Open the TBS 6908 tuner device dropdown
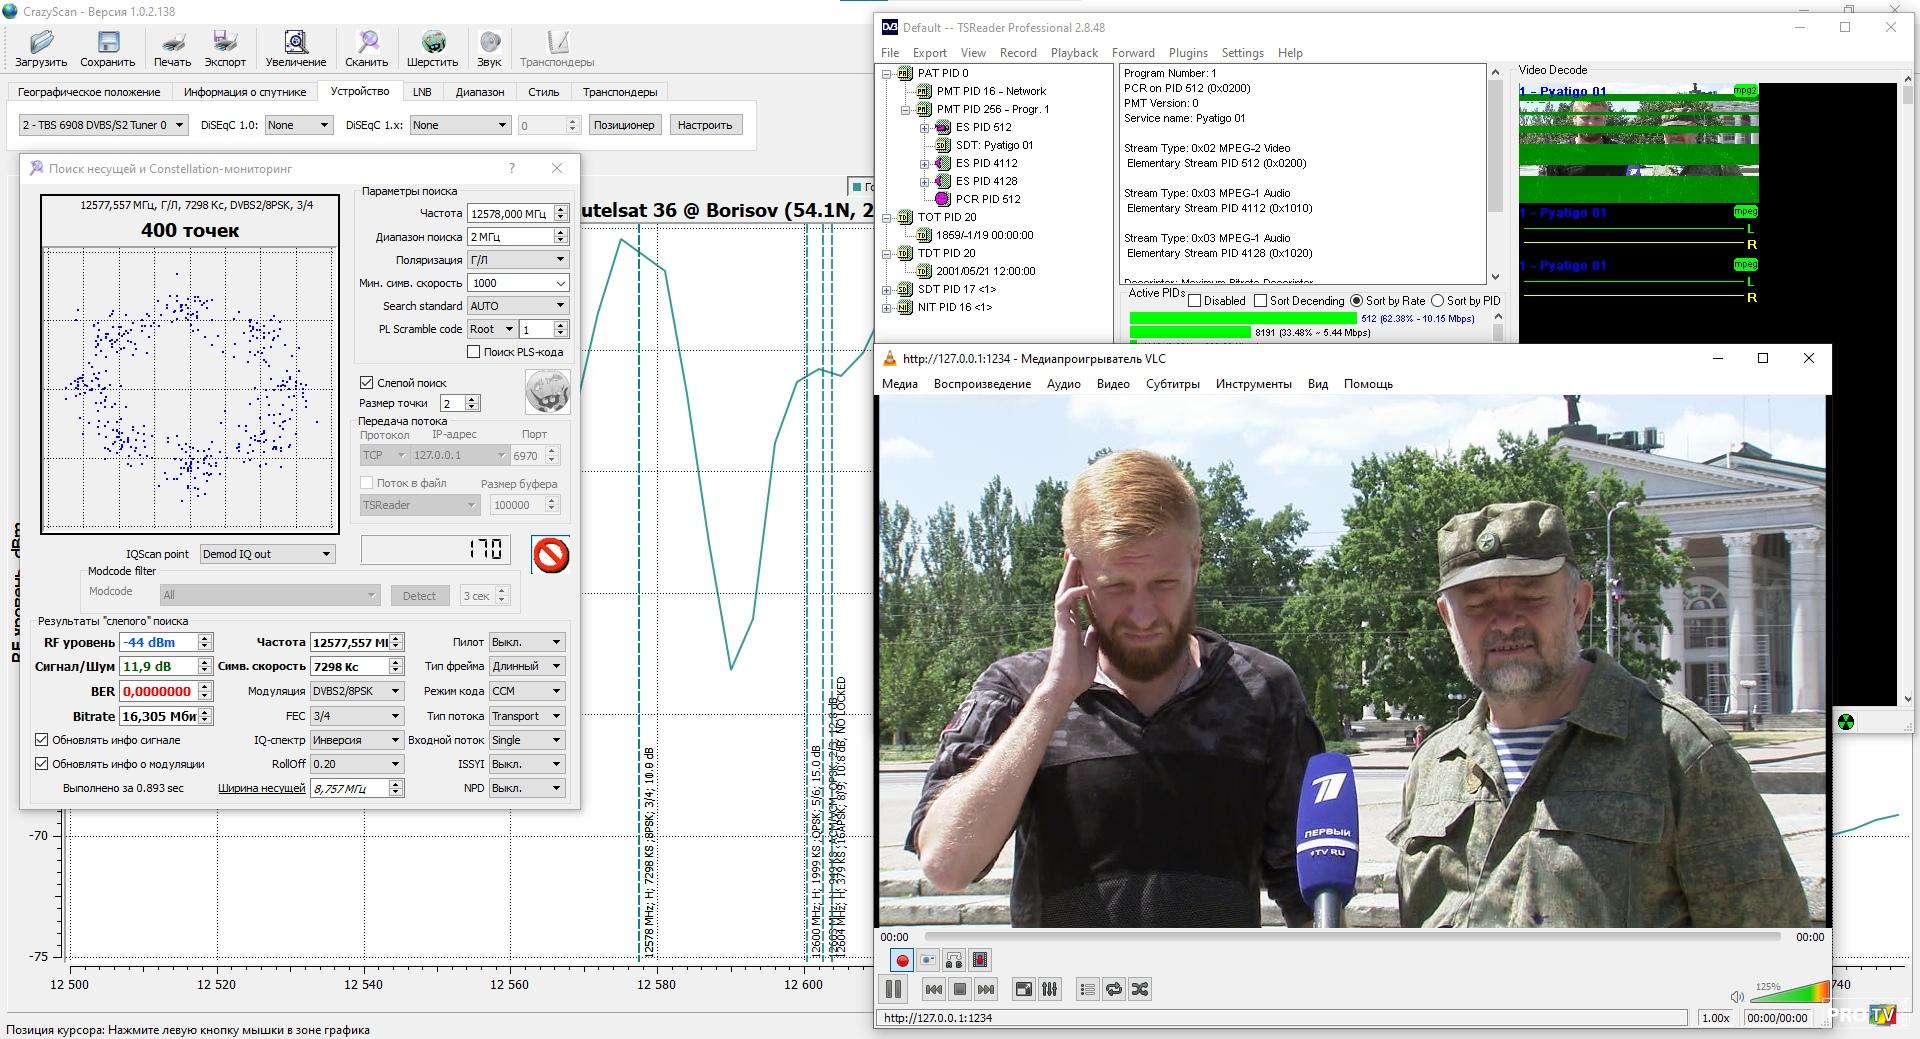The width and height of the screenshot is (1920, 1039). [x=103, y=125]
